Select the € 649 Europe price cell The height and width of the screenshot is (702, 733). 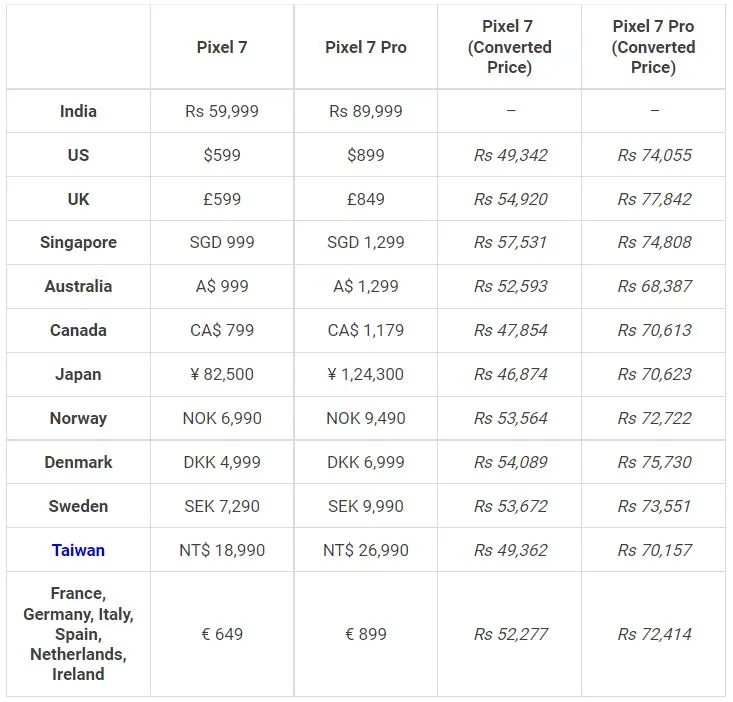coord(222,634)
